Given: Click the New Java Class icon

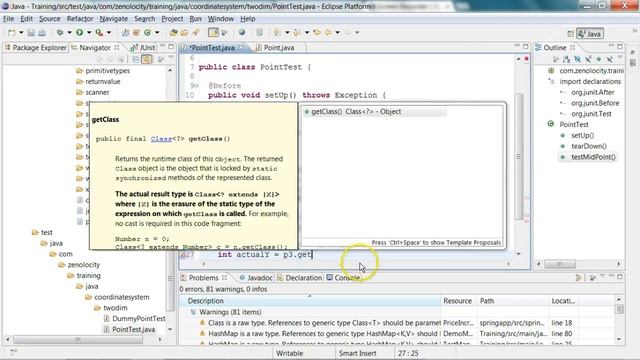Looking at the screenshot, I should coord(147,33).
